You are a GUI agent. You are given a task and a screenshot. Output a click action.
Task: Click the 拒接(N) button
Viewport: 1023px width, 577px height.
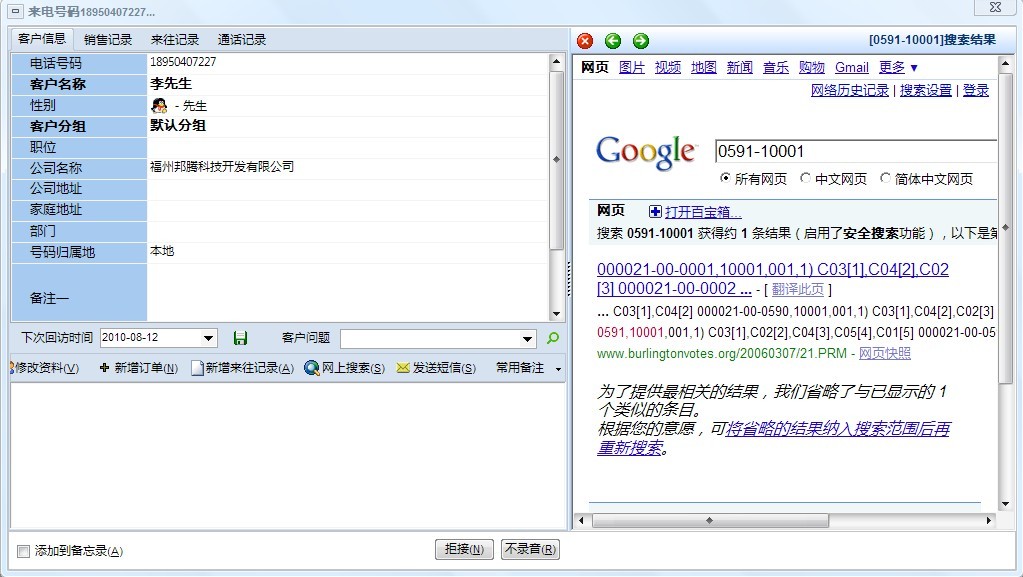464,550
